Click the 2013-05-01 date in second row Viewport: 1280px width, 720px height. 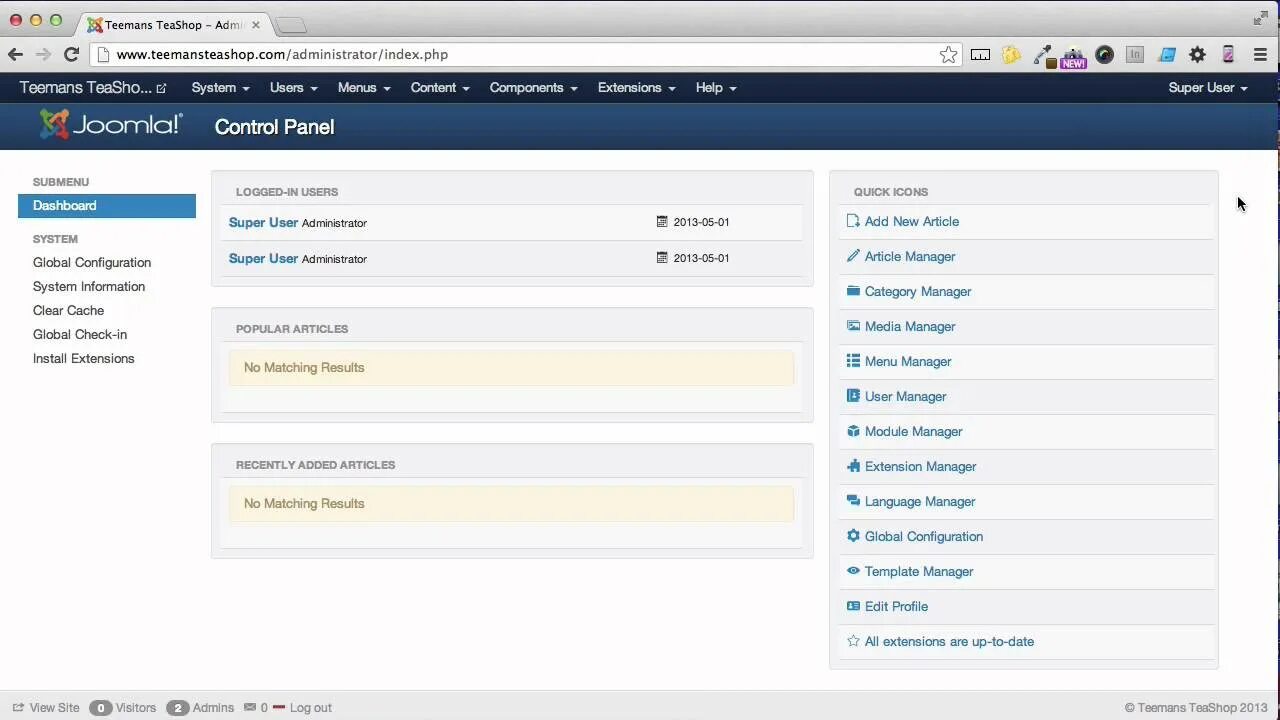click(x=701, y=258)
